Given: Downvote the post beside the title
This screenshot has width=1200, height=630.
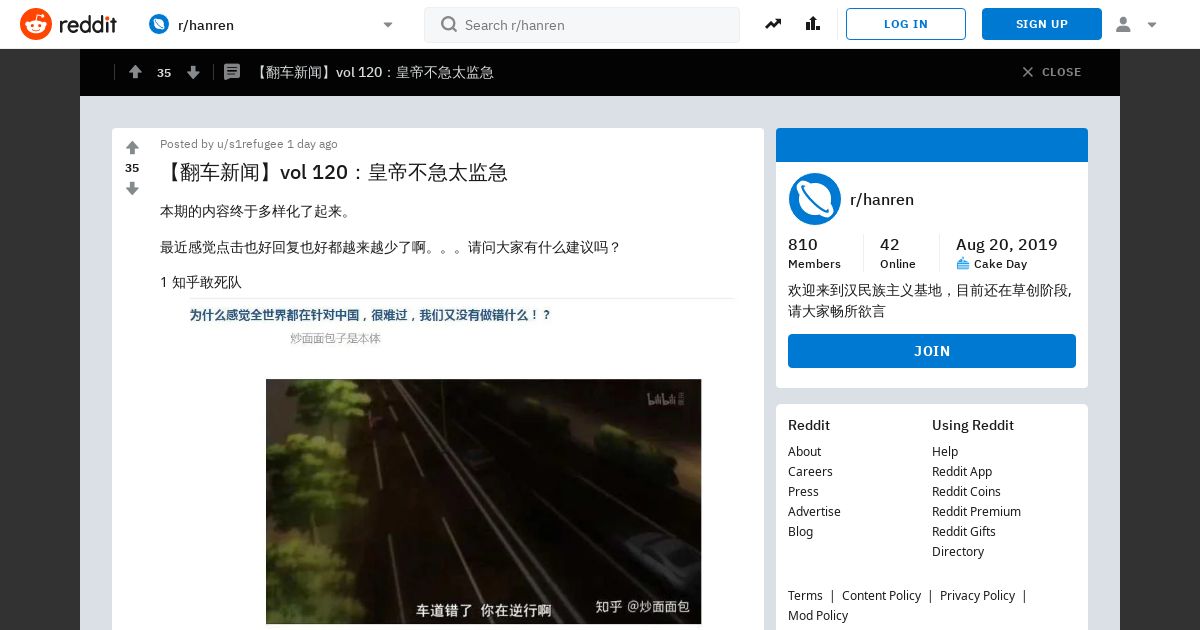Looking at the screenshot, I should pyautogui.click(x=132, y=188).
